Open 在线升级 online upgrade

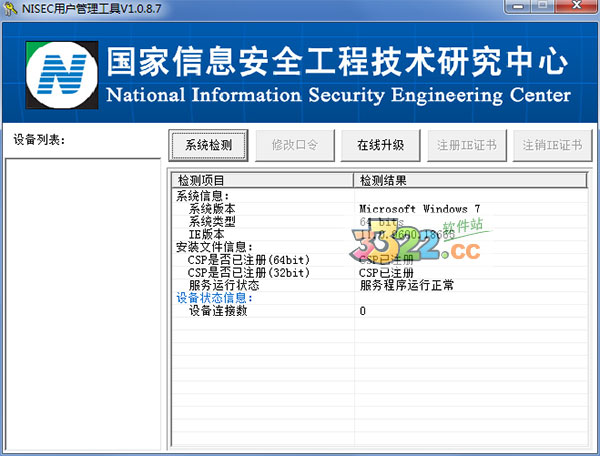(x=380, y=145)
